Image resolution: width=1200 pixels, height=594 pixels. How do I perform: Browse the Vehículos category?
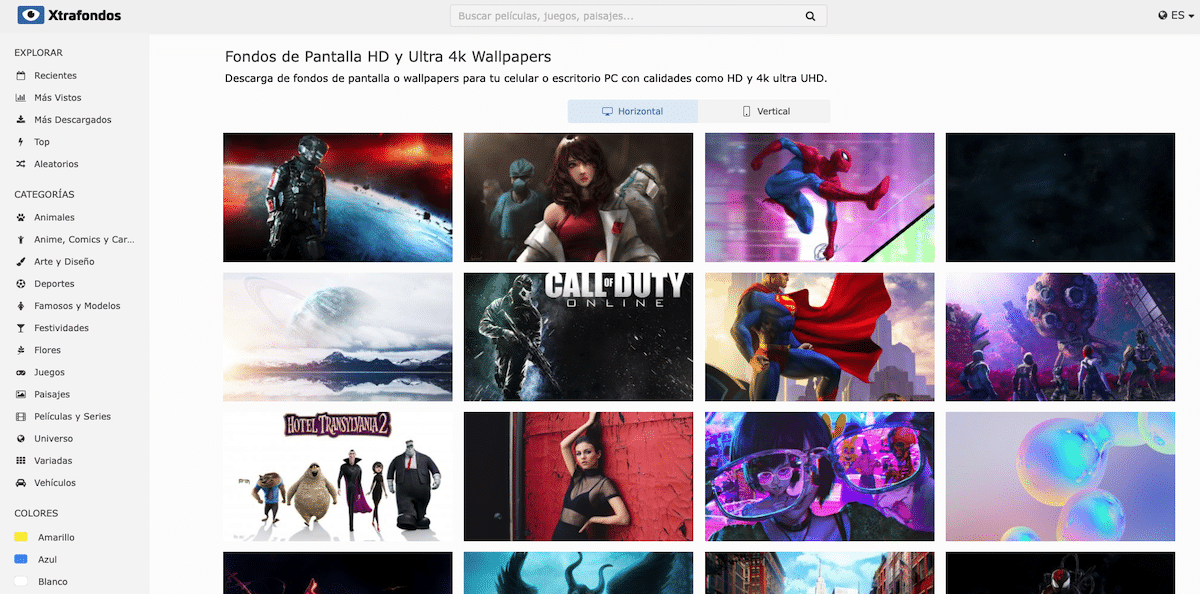point(55,483)
